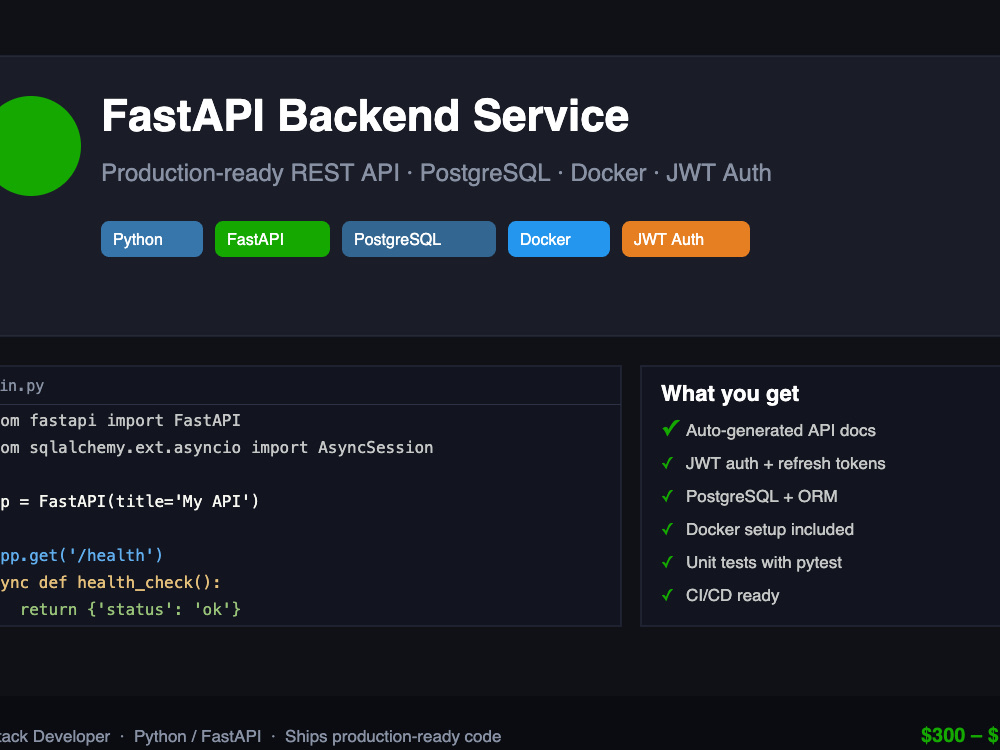The width and height of the screenshot is (1000, 750).
Task: Click checkmark beside Docker setup included
Action: pyautogui.click(x=668, y=529)
